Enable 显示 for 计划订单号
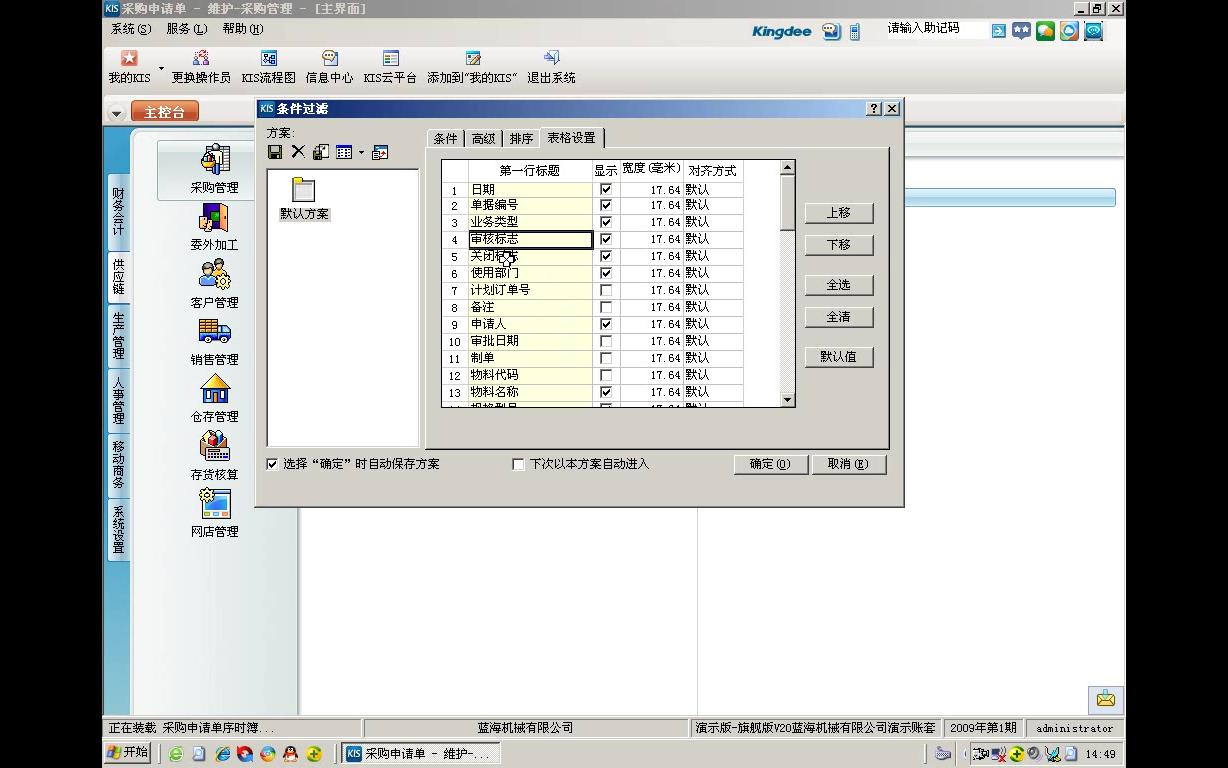 (605, 289)
